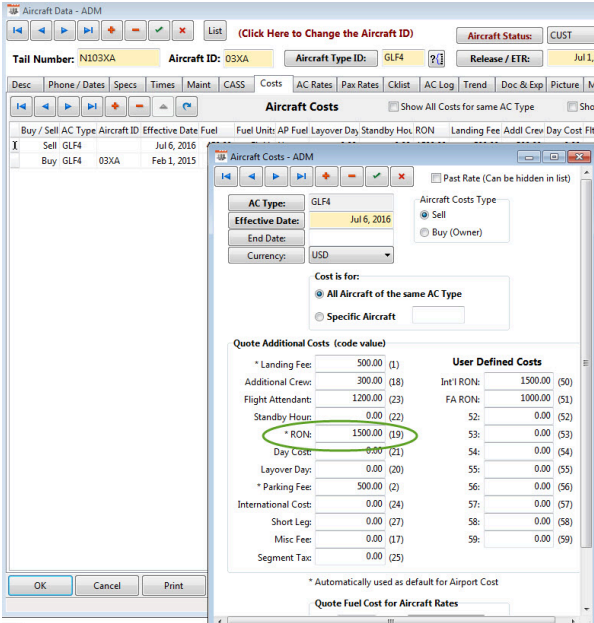Viewport: 594px width, 623px height.
Task: Click the gray up-triangle icon in Costs toolbar
Action: [163, 106]
